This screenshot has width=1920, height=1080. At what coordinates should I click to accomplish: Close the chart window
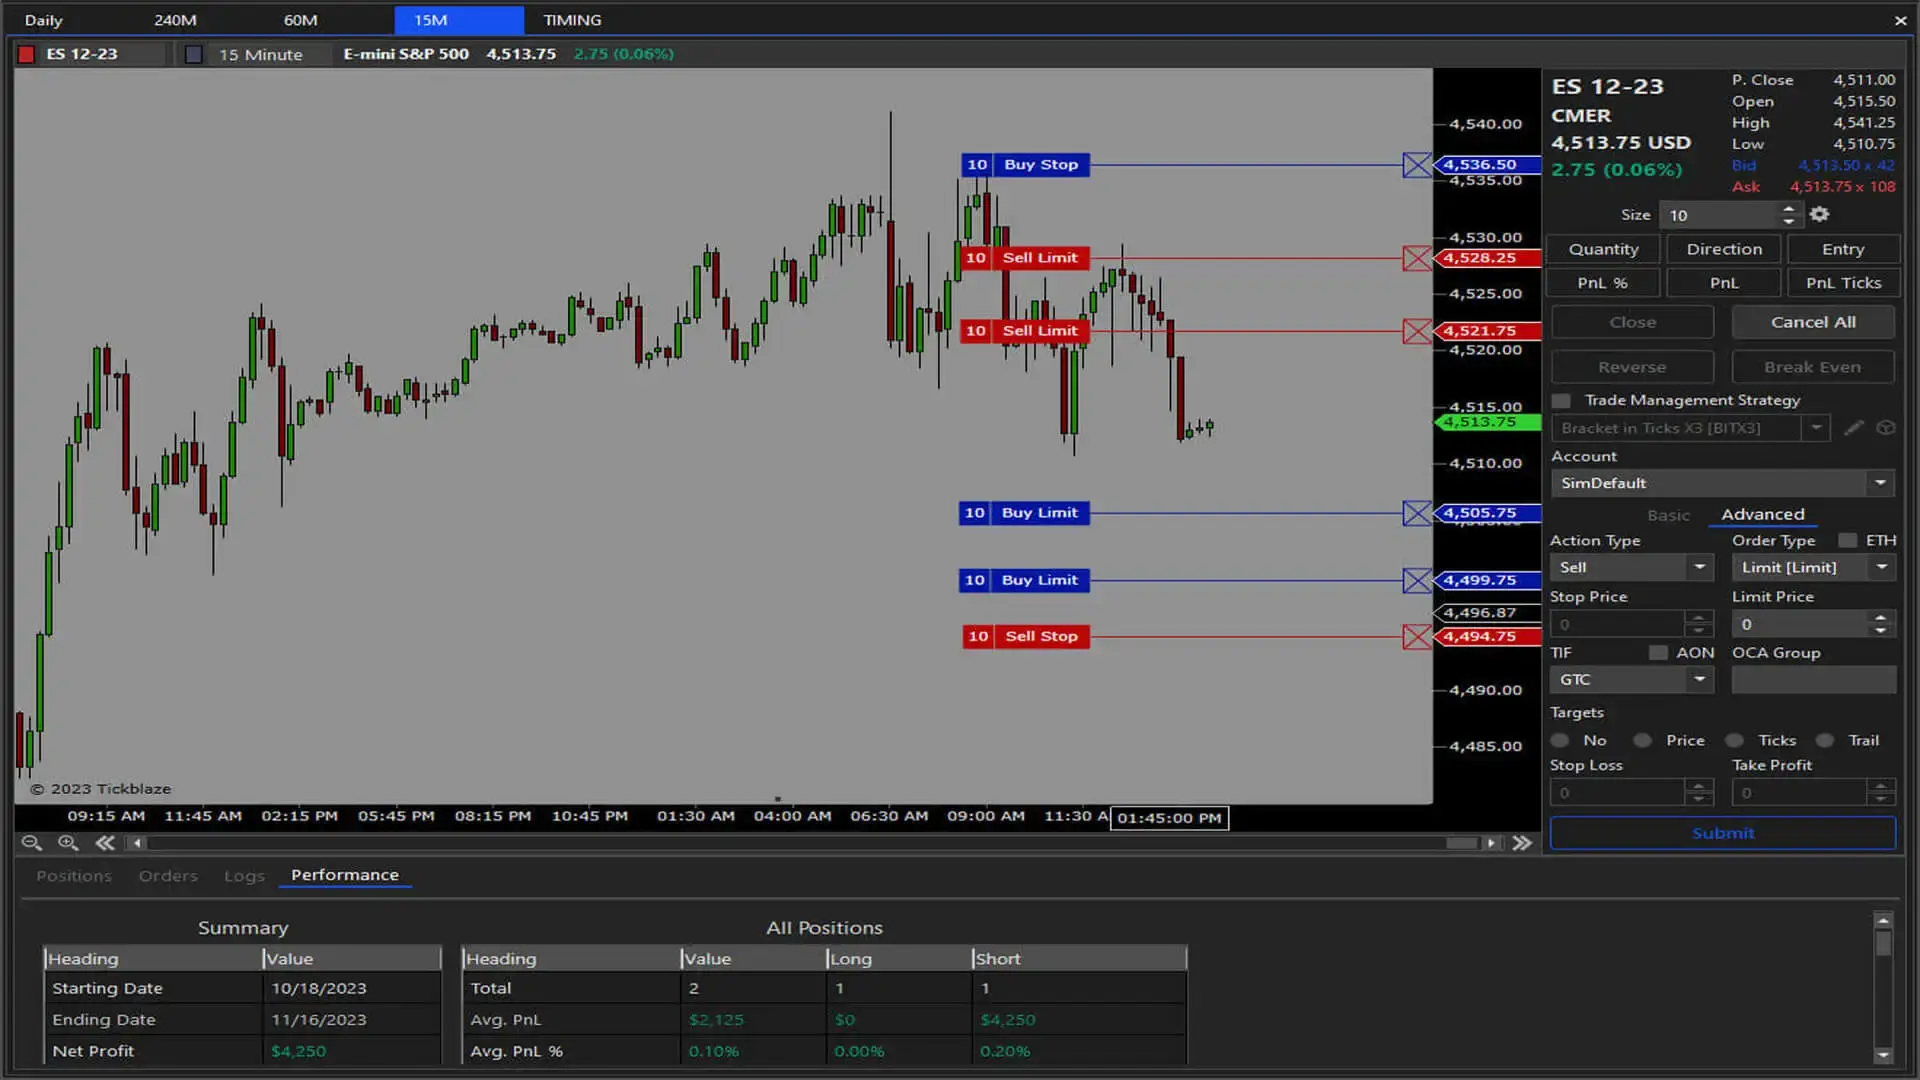point(1900,20)
